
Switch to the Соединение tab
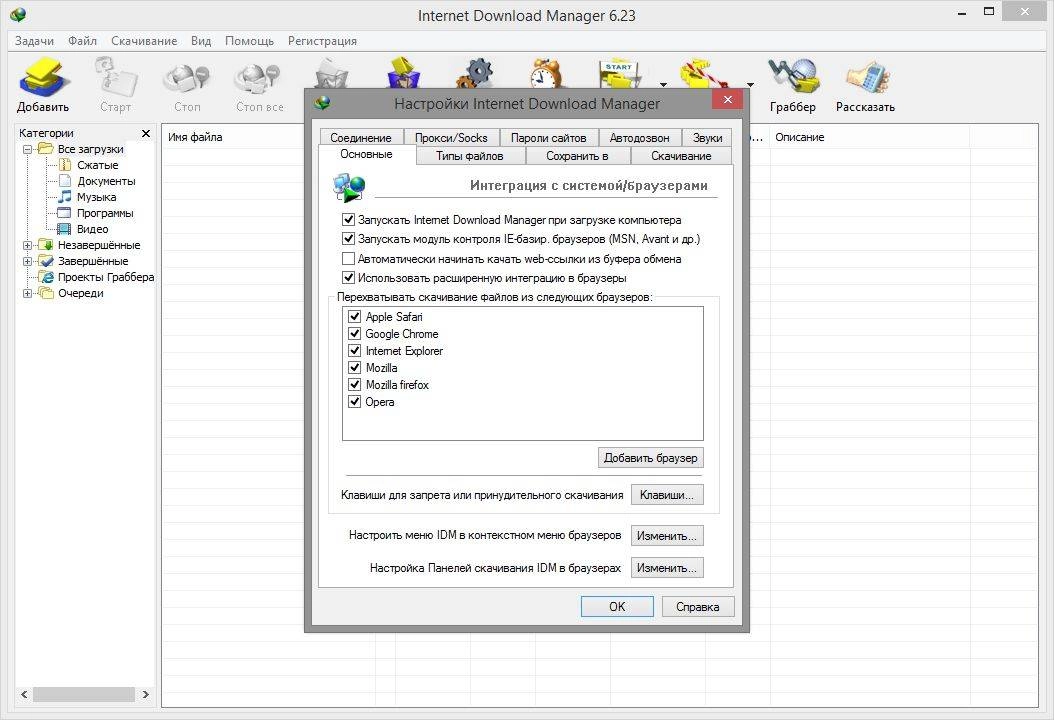point(361,137)
